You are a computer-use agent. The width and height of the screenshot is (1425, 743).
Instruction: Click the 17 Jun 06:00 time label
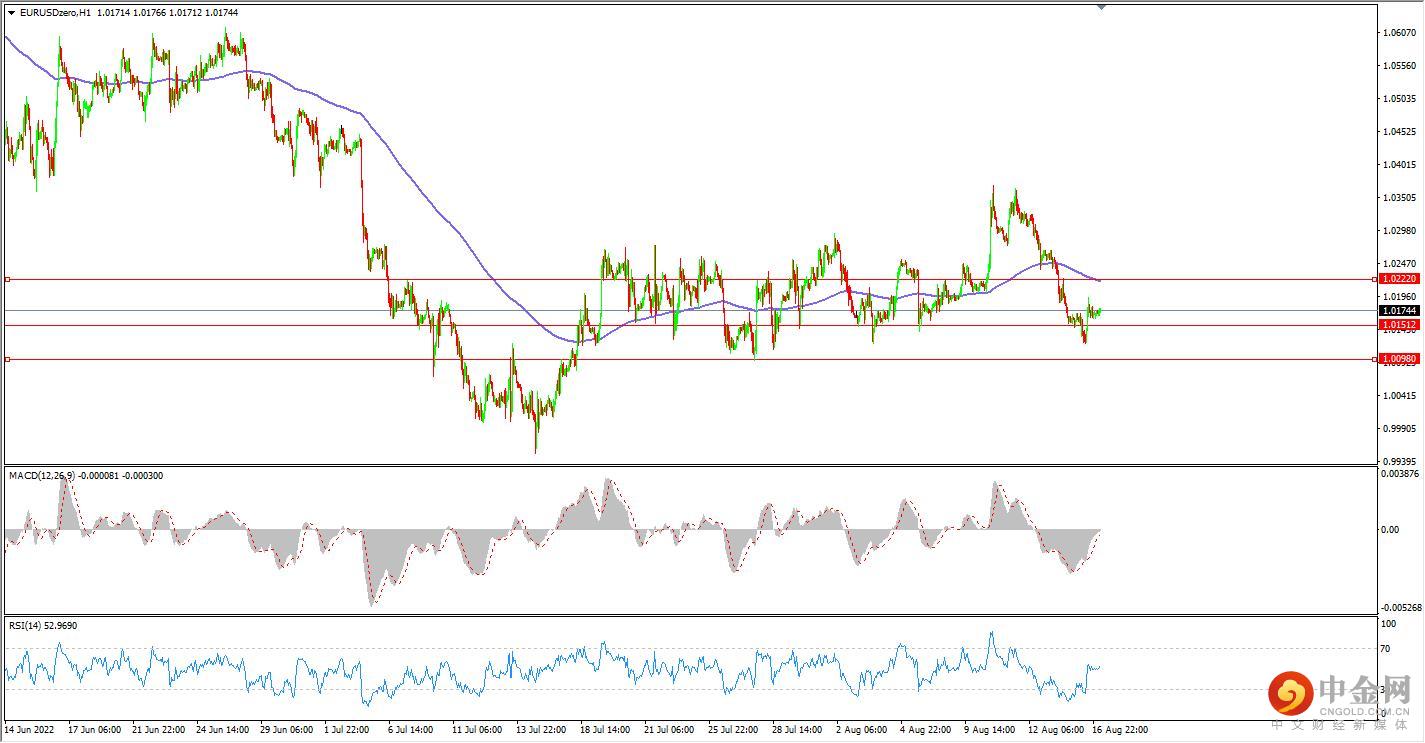[95, 730]
